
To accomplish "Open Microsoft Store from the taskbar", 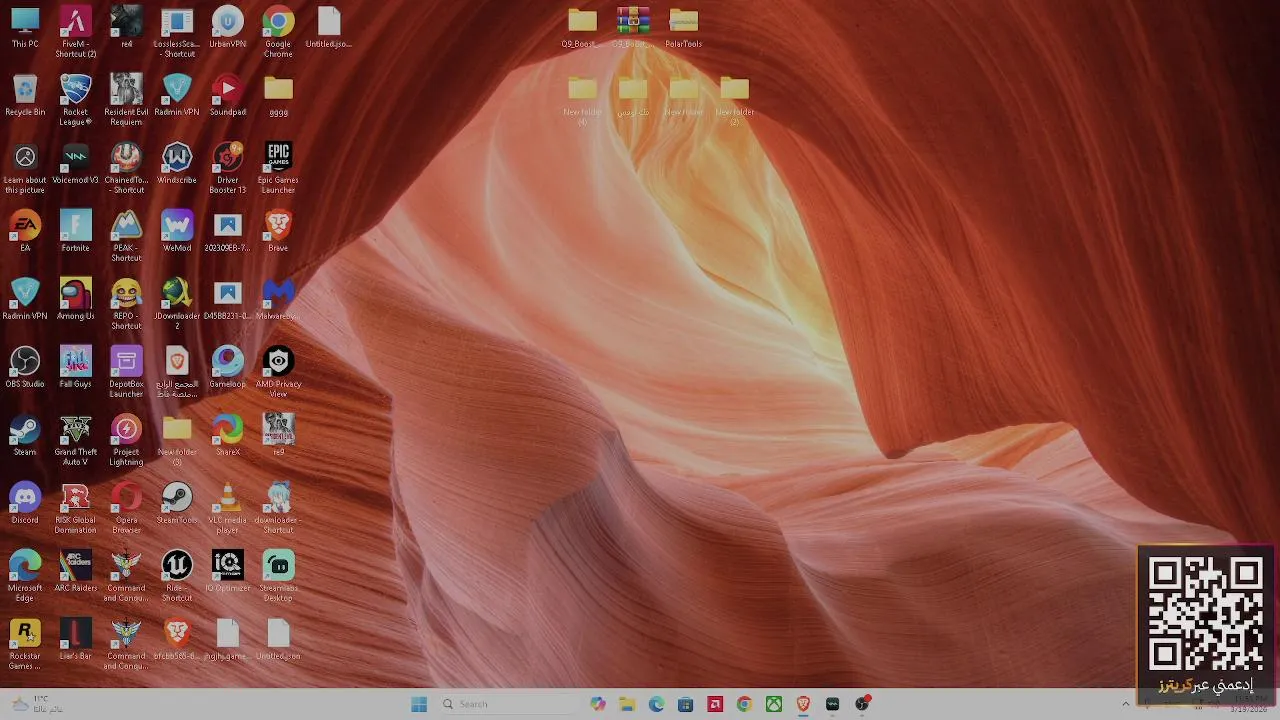I will [686, 704].
